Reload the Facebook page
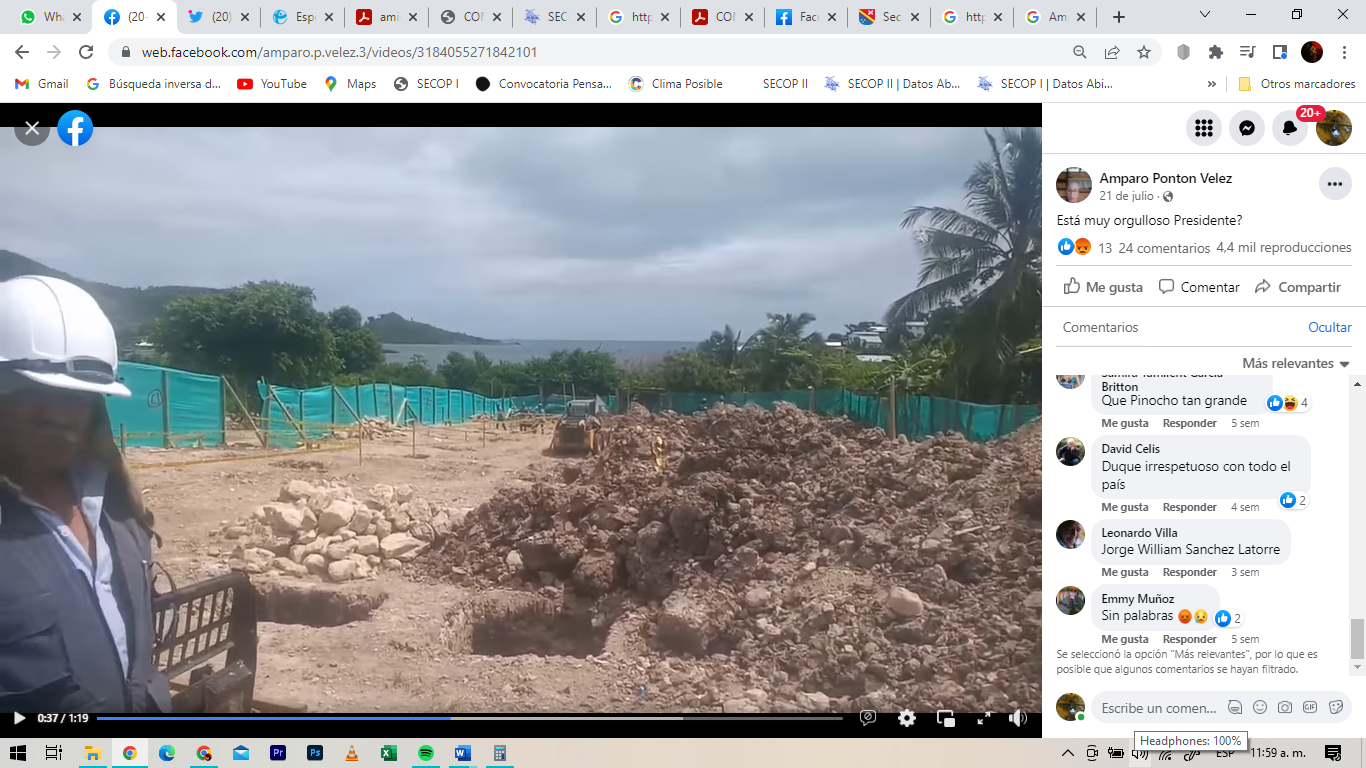The image size is (1366, 768). [86, 52]
